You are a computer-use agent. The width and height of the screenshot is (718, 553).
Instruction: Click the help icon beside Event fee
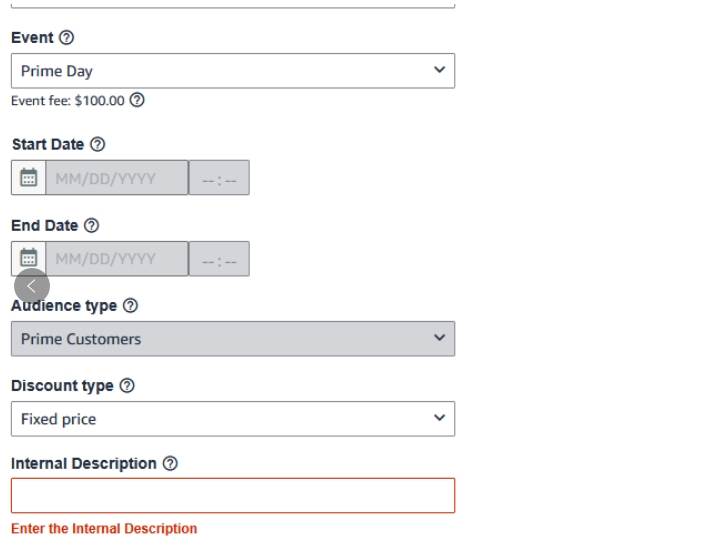tap(138, 101)
